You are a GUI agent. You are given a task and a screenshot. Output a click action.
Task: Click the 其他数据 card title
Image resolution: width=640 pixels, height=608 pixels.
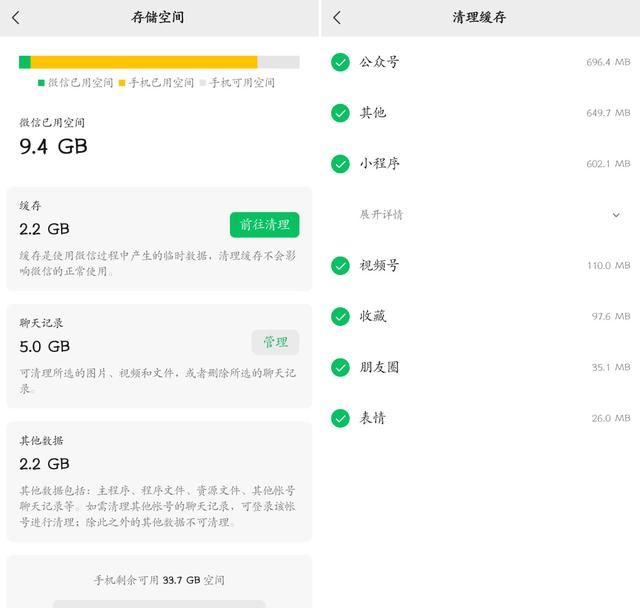point(41,441)
